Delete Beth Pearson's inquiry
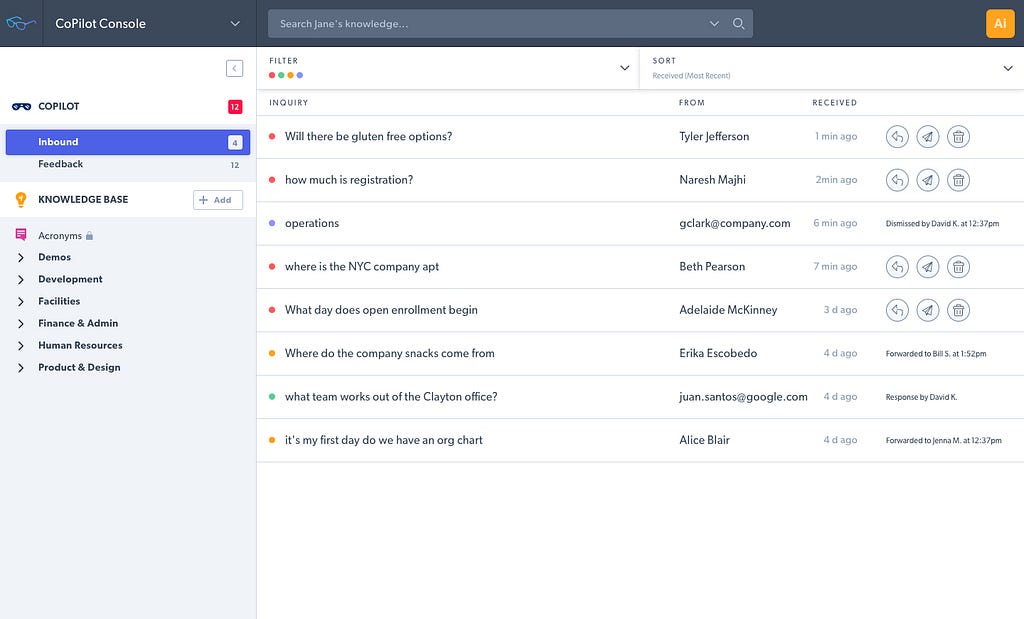Screen dimensions: 1024x619 point(959,266)
